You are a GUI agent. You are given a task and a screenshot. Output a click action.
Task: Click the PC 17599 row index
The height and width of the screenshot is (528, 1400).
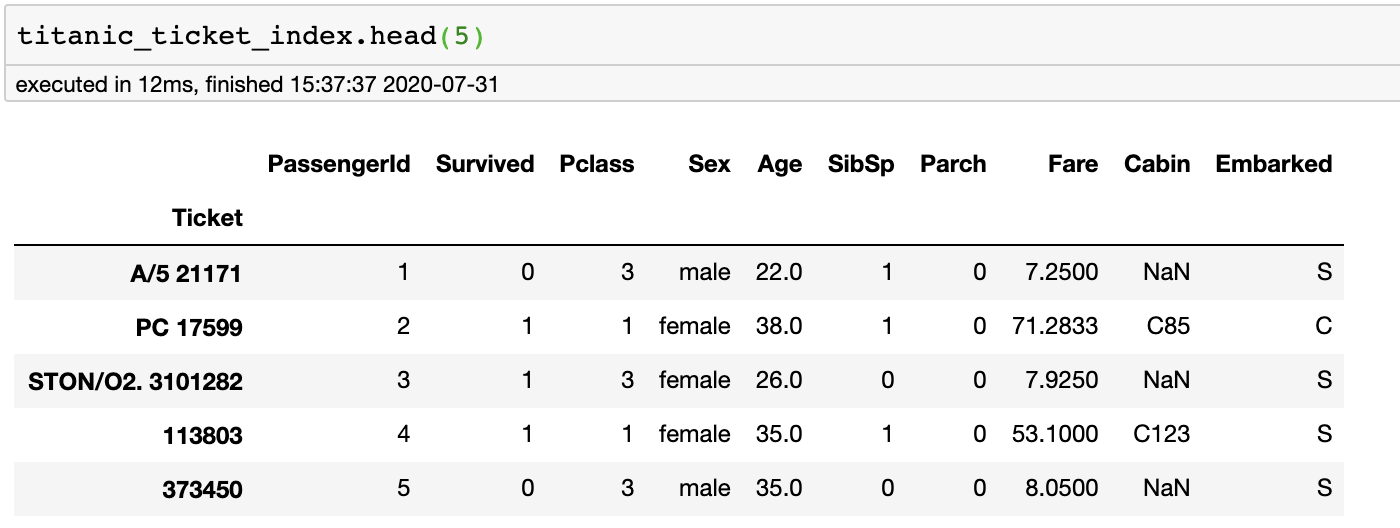pos(189,327)
